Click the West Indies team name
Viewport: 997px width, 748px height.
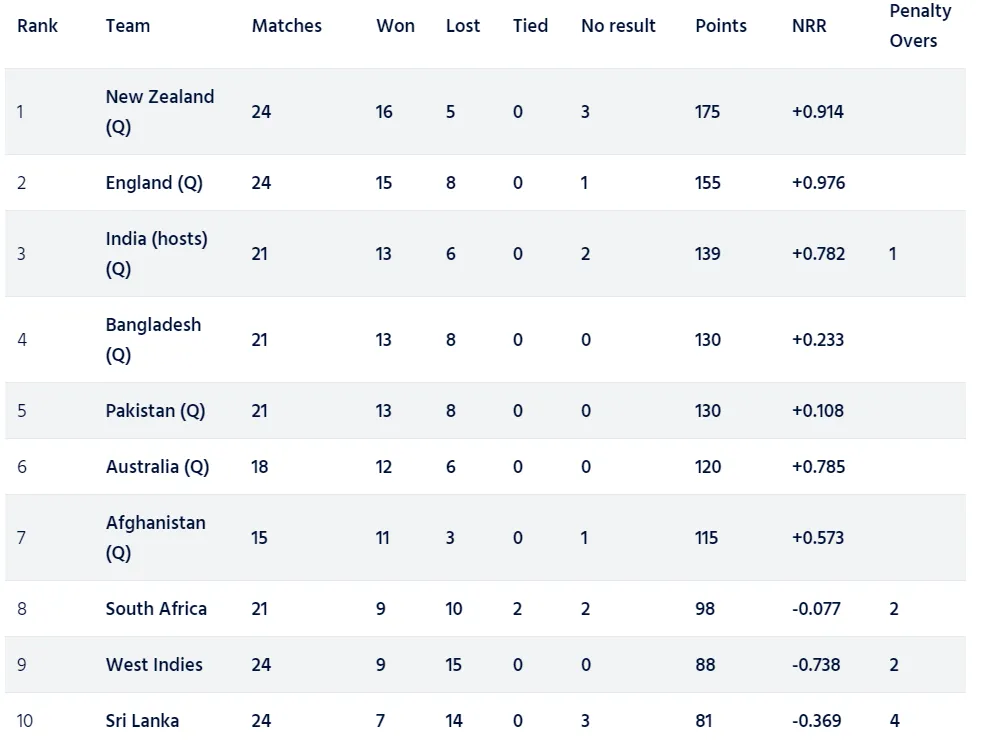(154, 665)
